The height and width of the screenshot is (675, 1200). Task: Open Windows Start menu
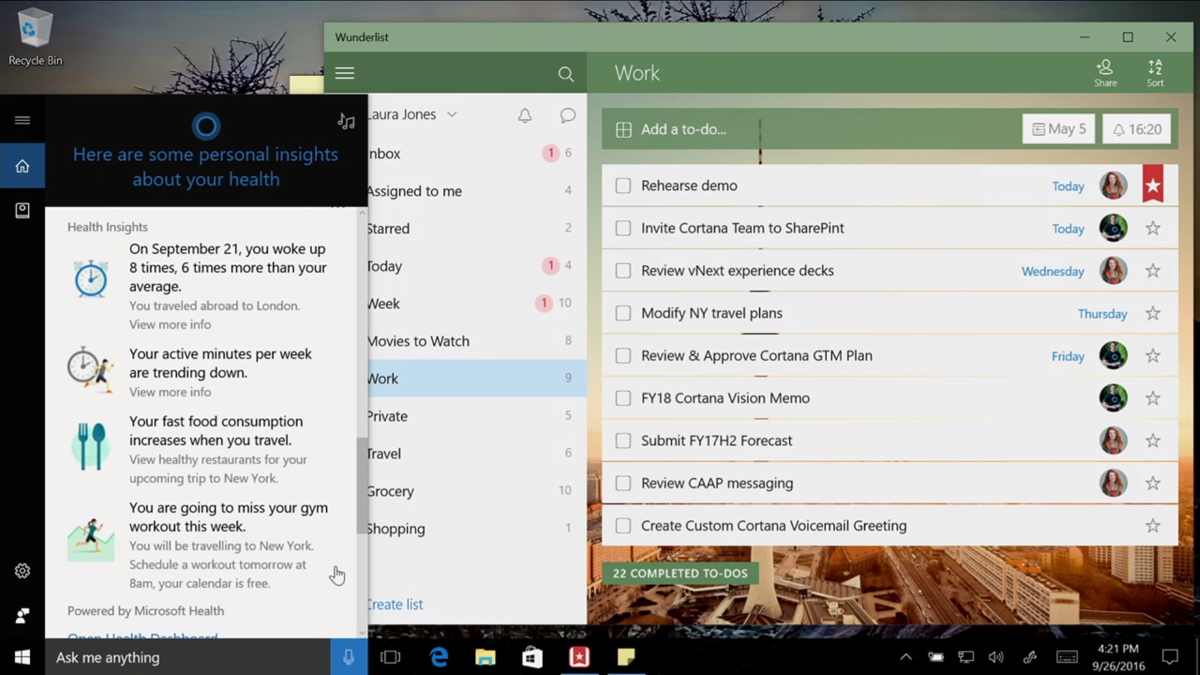[22, 657]
